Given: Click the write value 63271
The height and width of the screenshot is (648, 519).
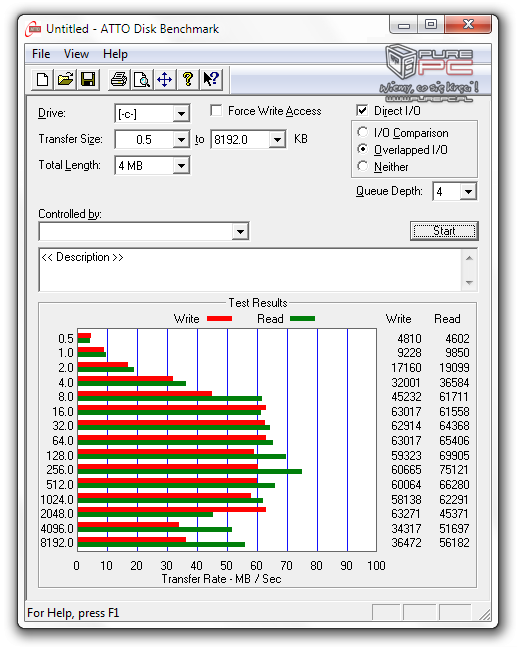Looking at the screenshot, I should (x=406, y=514).
